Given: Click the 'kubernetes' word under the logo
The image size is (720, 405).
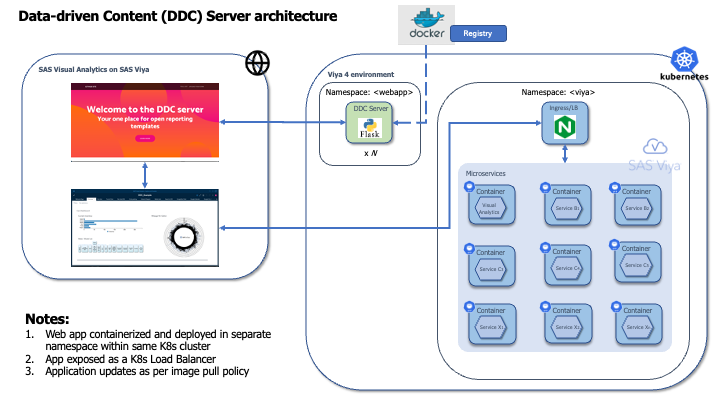Looking at the screenshot, I should [684, 77].
